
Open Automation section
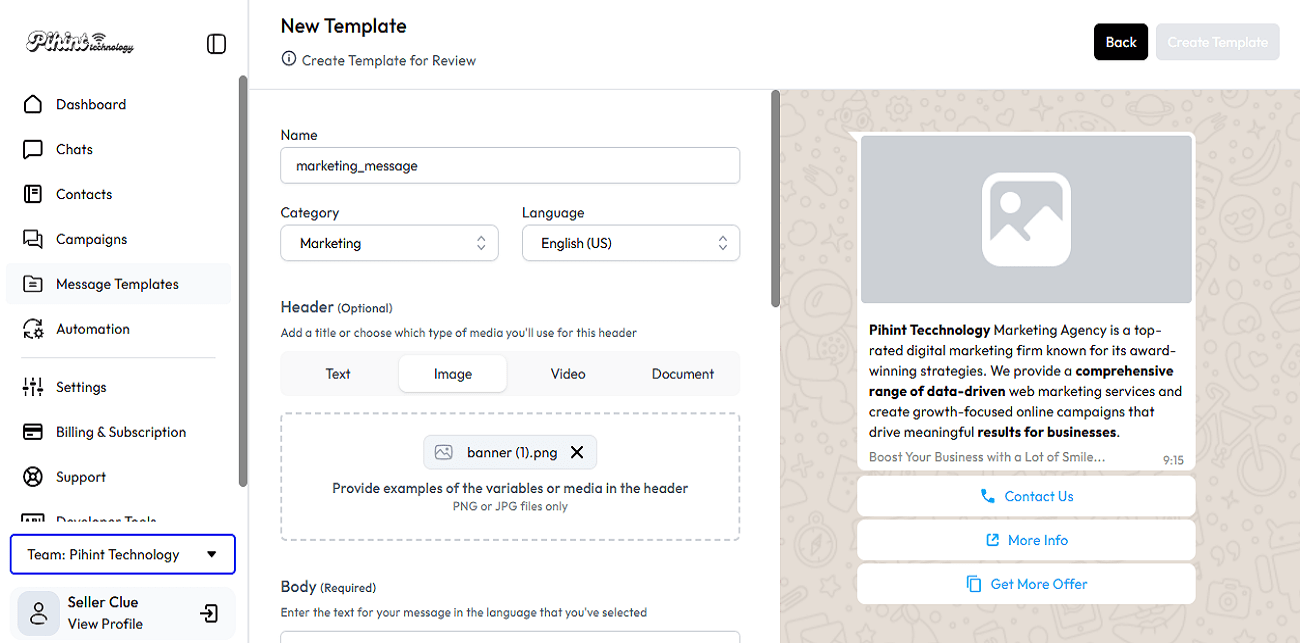tap(92, 329)
